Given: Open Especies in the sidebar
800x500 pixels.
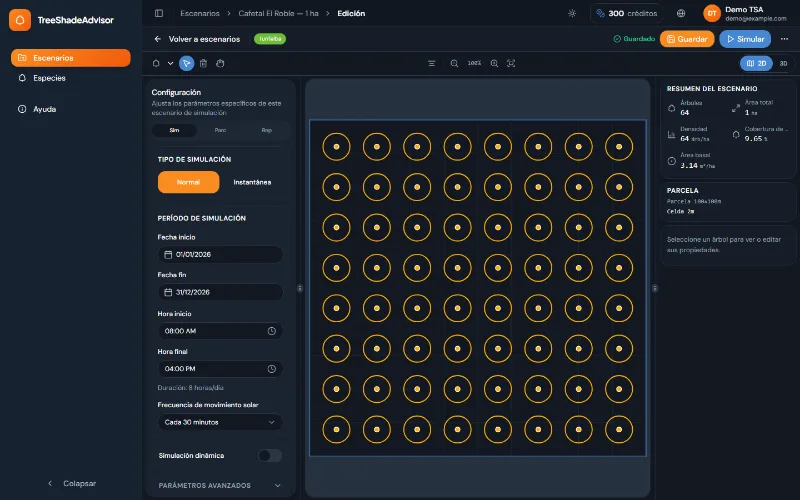Looking at the screenshot, I should [x=70, y=78].
